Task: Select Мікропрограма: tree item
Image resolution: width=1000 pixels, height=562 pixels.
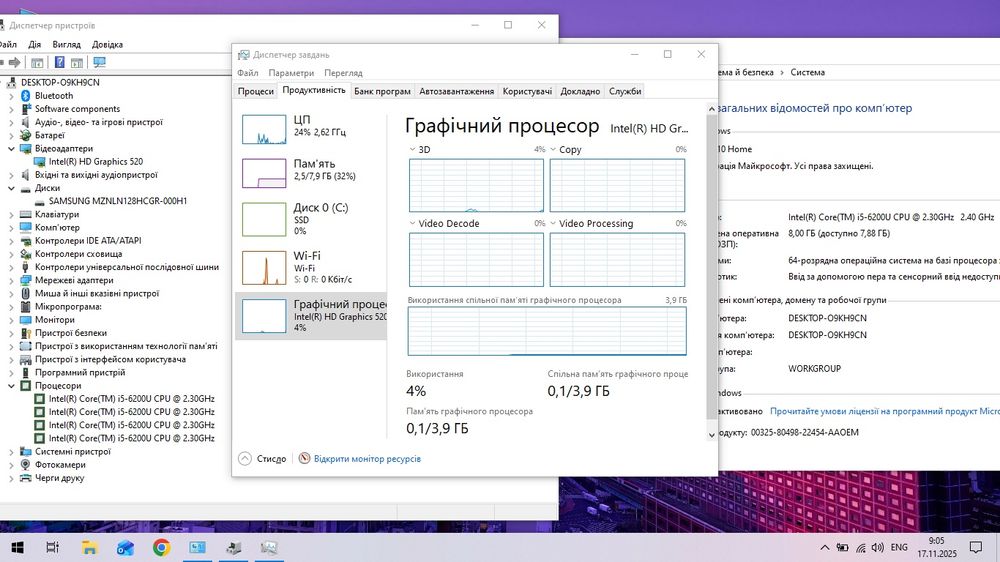Action: click(x=68, y=307)
